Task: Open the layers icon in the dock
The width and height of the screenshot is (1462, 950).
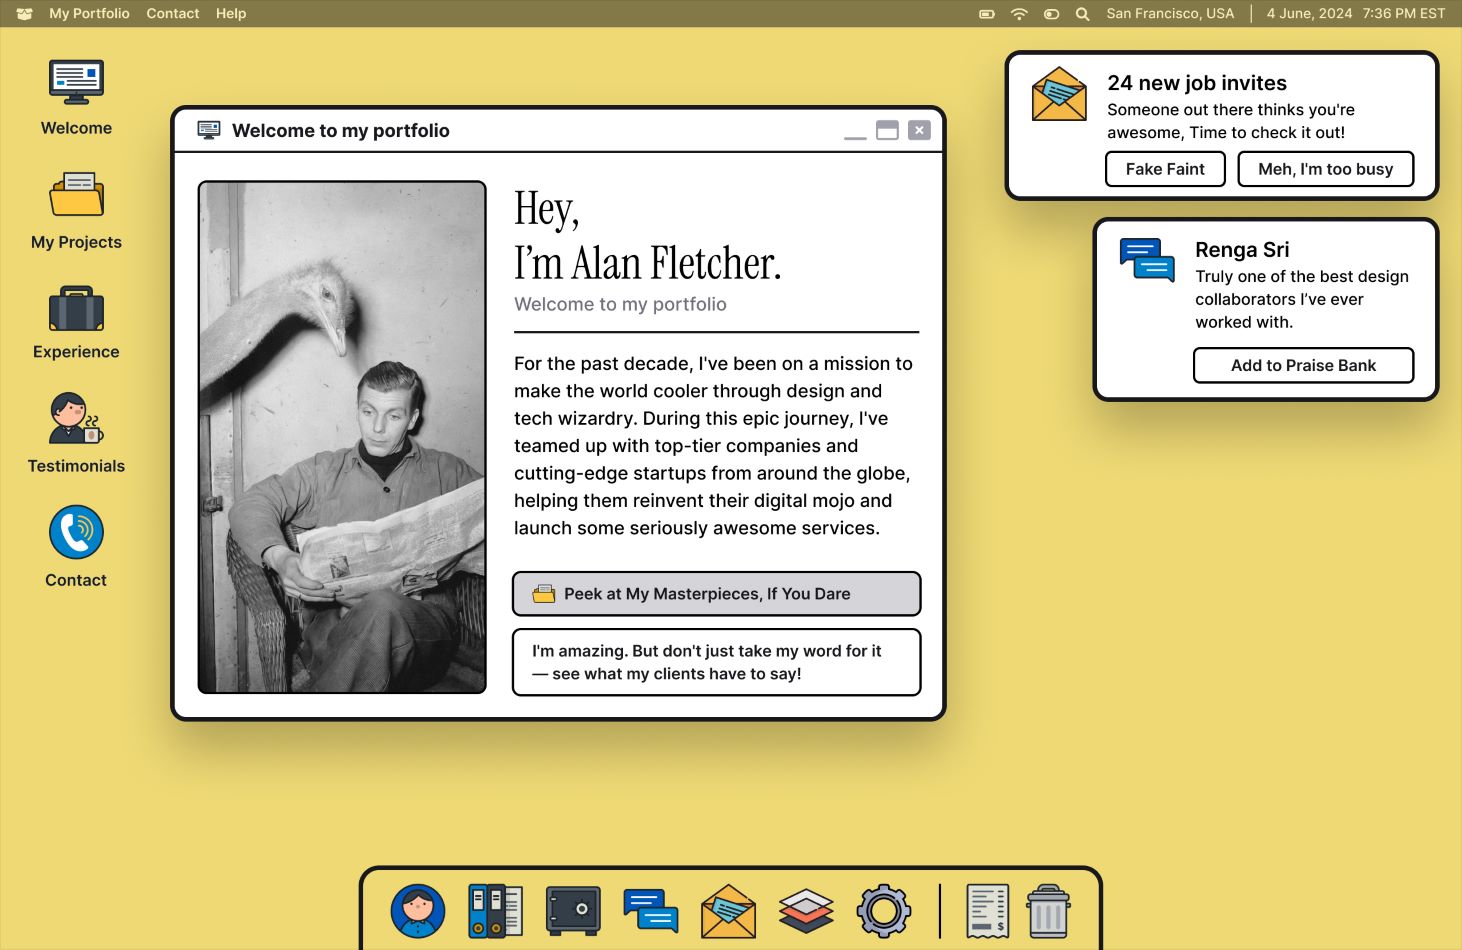Action: [x=806, y=911]
